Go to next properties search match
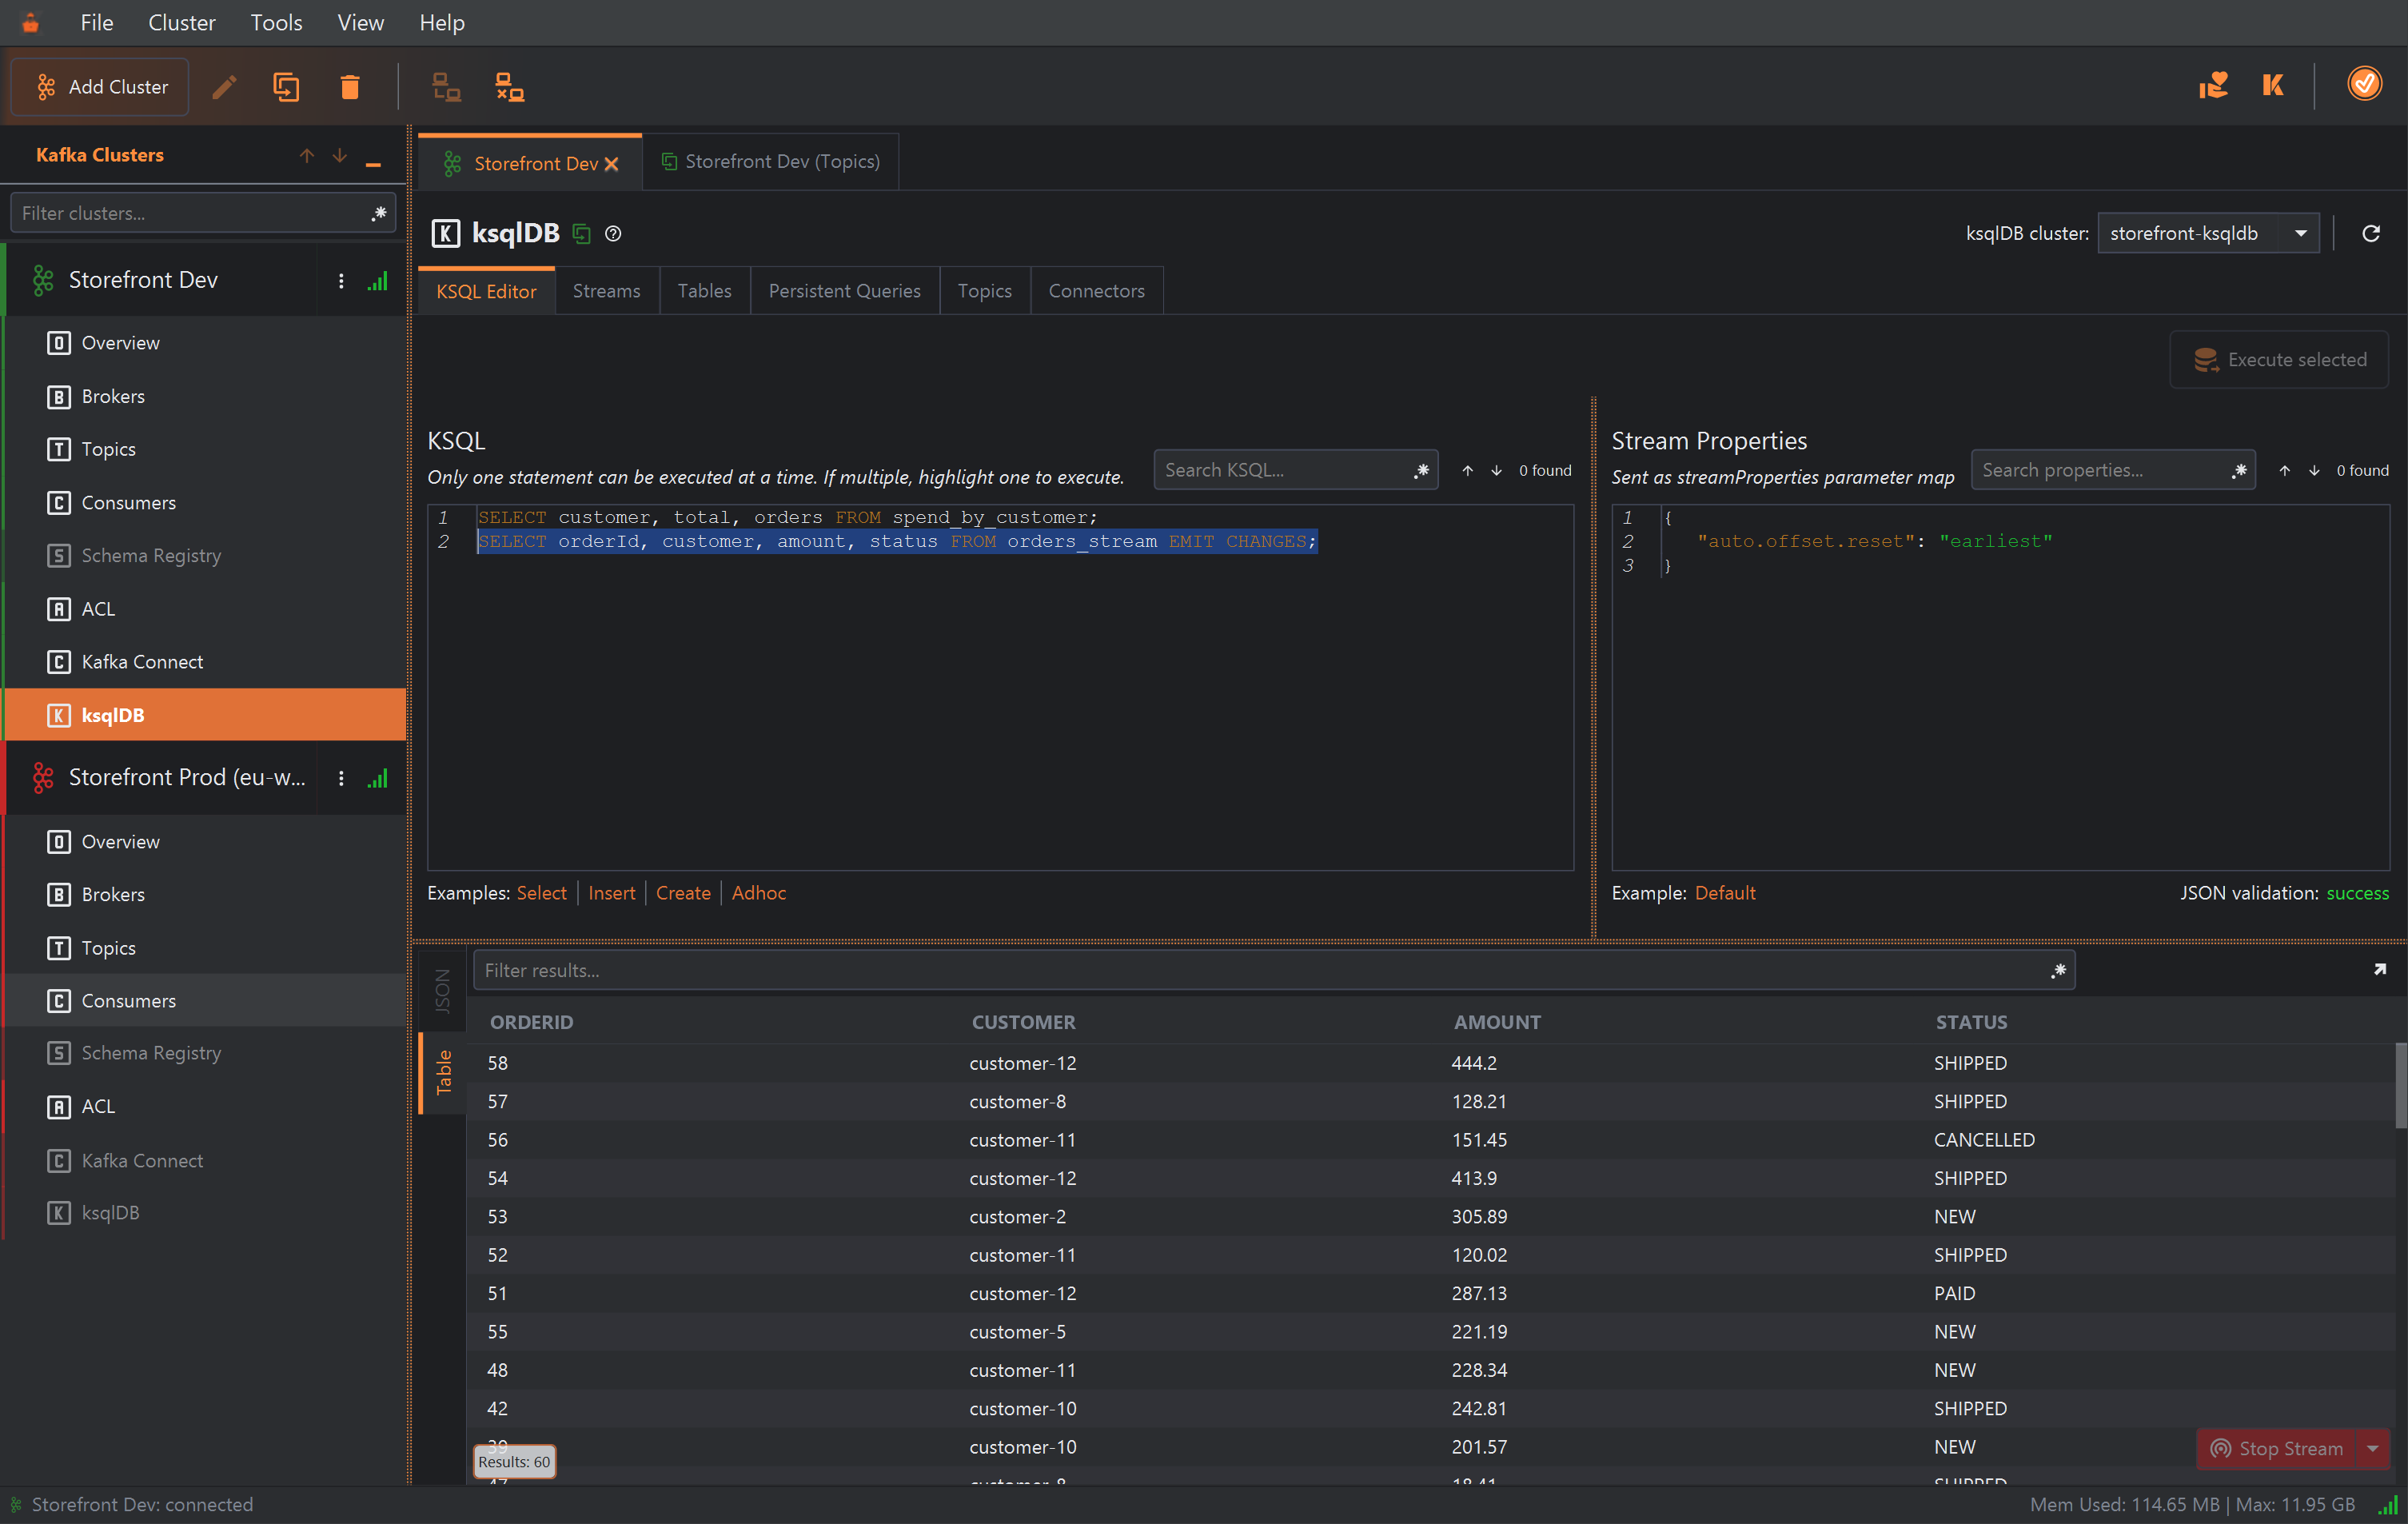This screenshot has height=1524, width=2408. click(2313, 471)
